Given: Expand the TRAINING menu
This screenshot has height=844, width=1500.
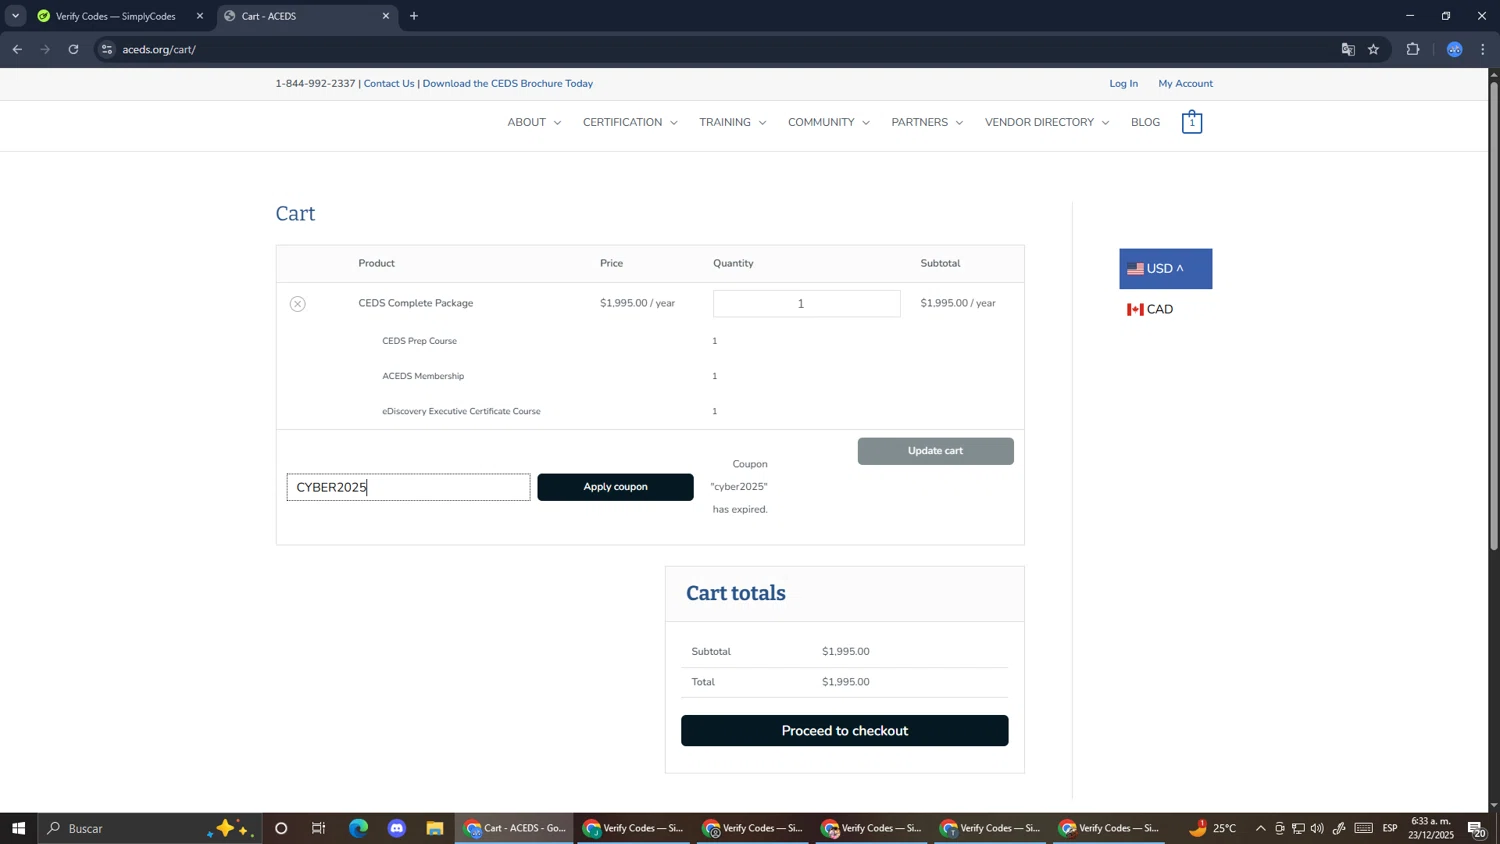Looking at the screenshot, I should coord(733,123).
